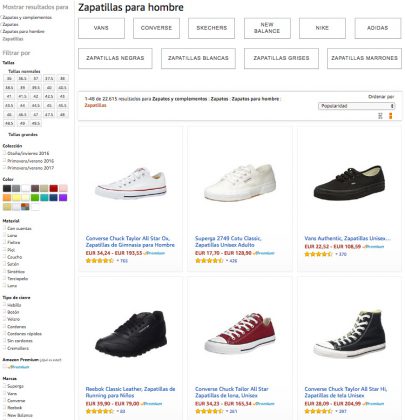
Task: Select the NEW BALANCE brand tab
Action: coord(267,28)
